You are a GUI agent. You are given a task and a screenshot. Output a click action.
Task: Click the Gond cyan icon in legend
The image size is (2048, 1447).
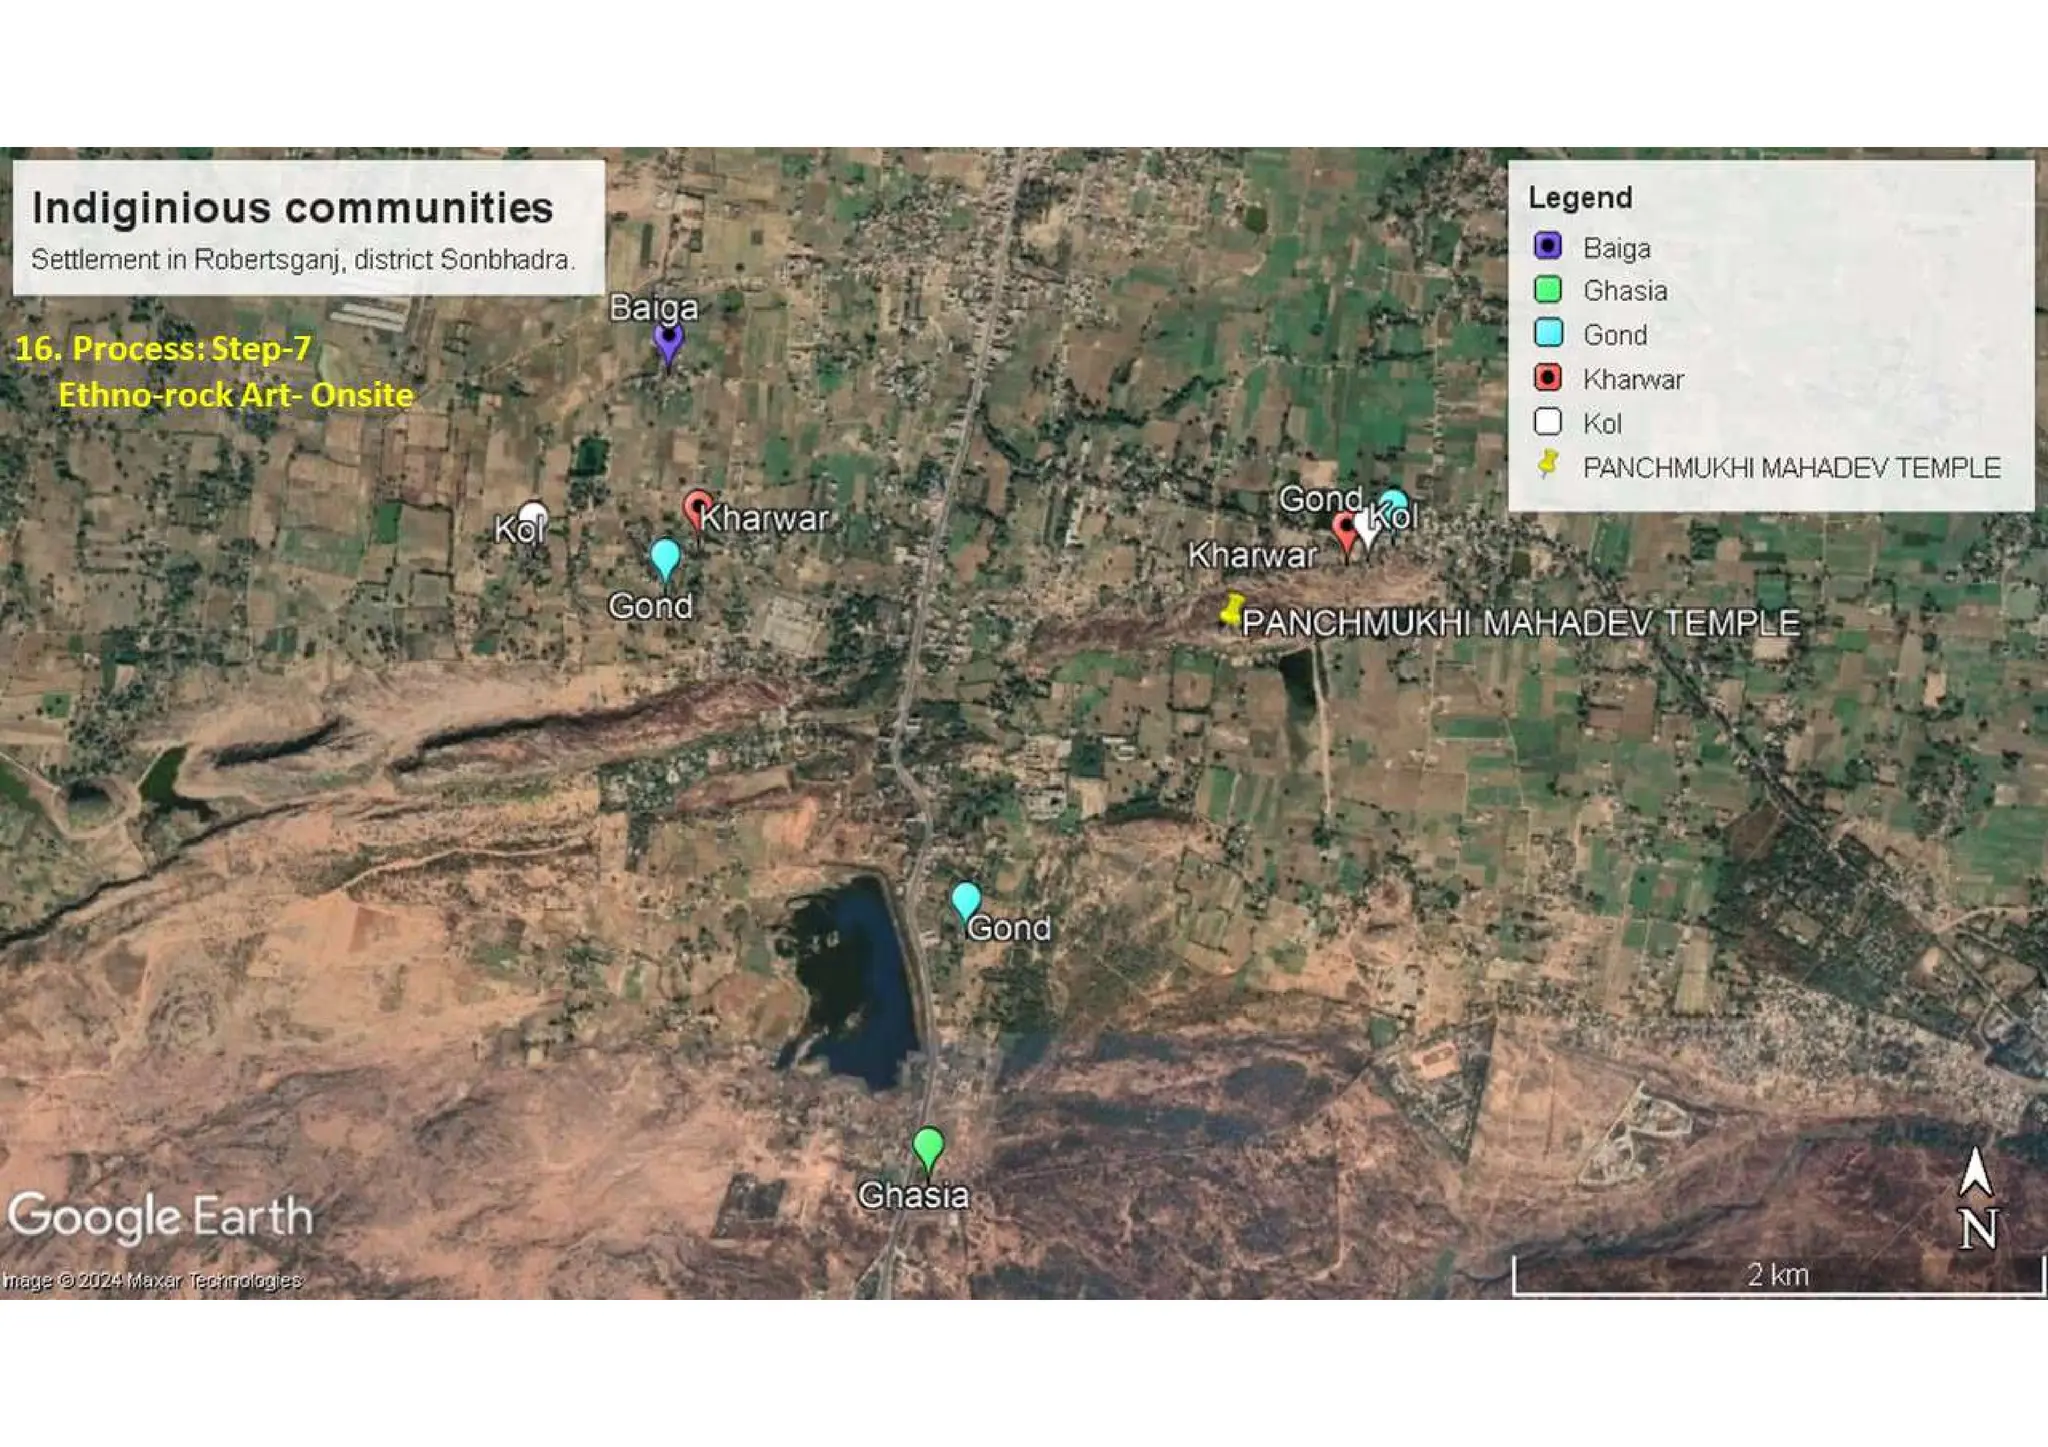tap(1547, 334)
